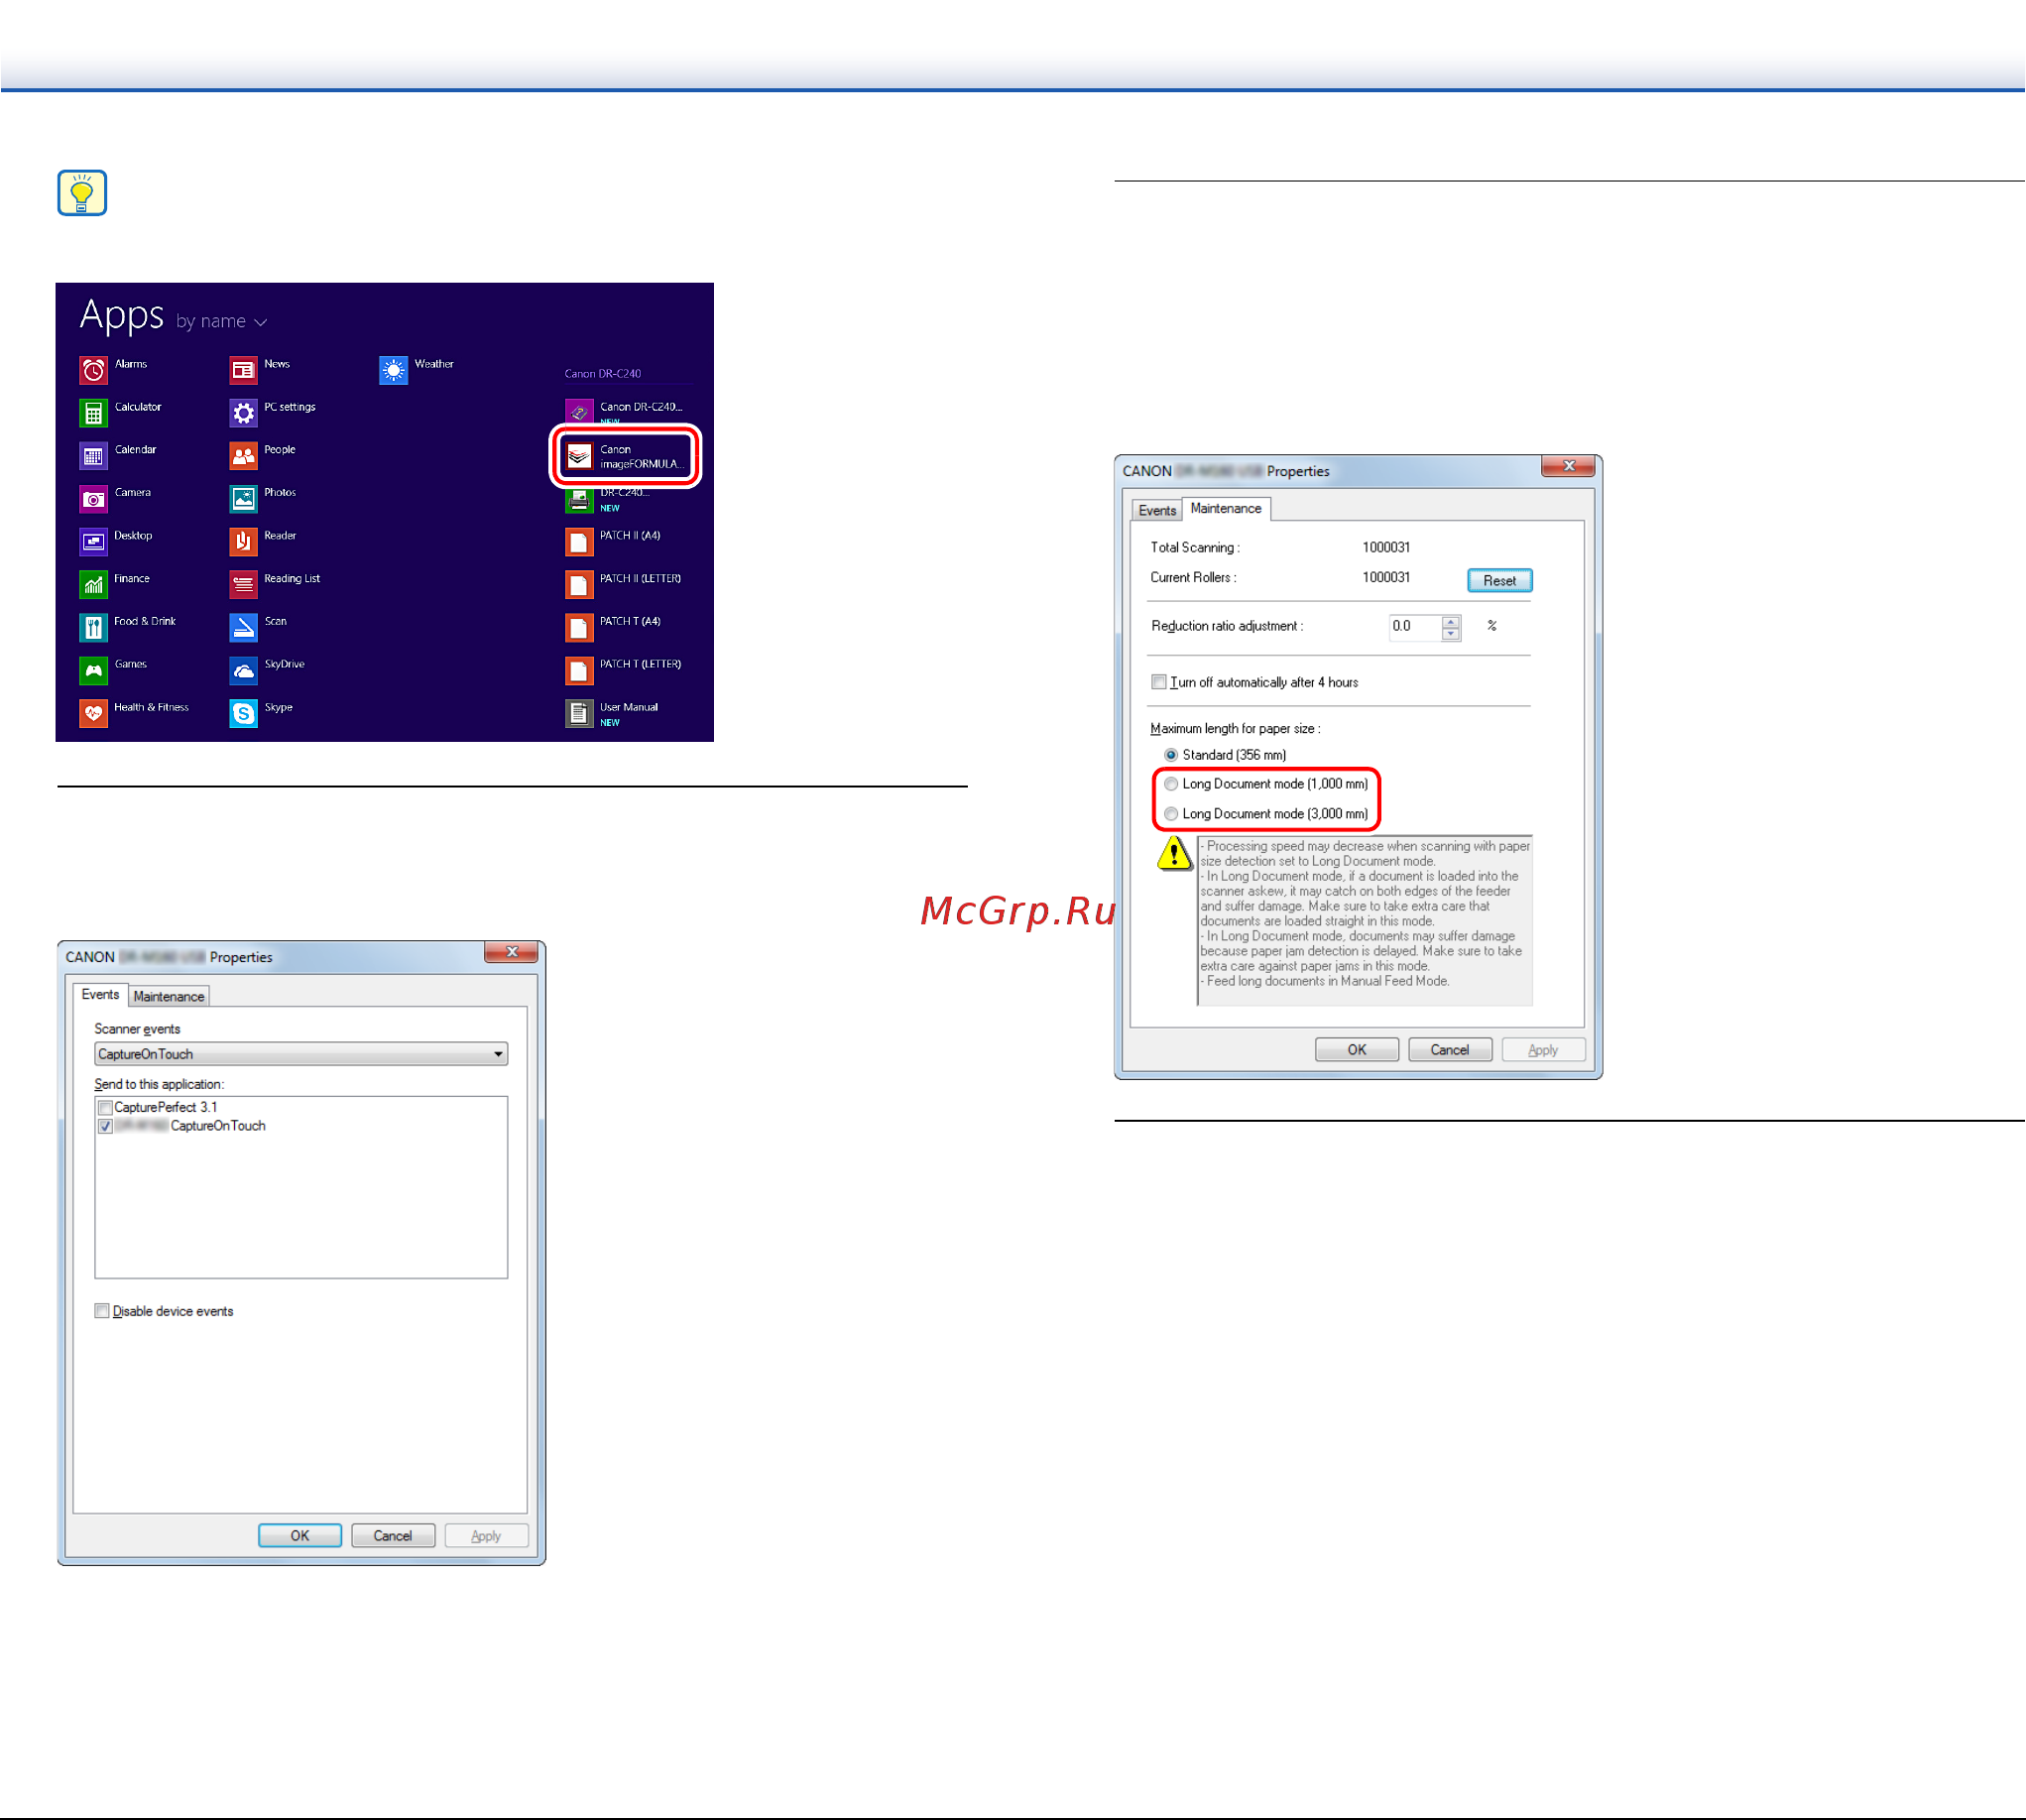2026x1820 pixels.
Task: Increase the reduction ratio with up arrow
Action: (x=1451, y=621)
